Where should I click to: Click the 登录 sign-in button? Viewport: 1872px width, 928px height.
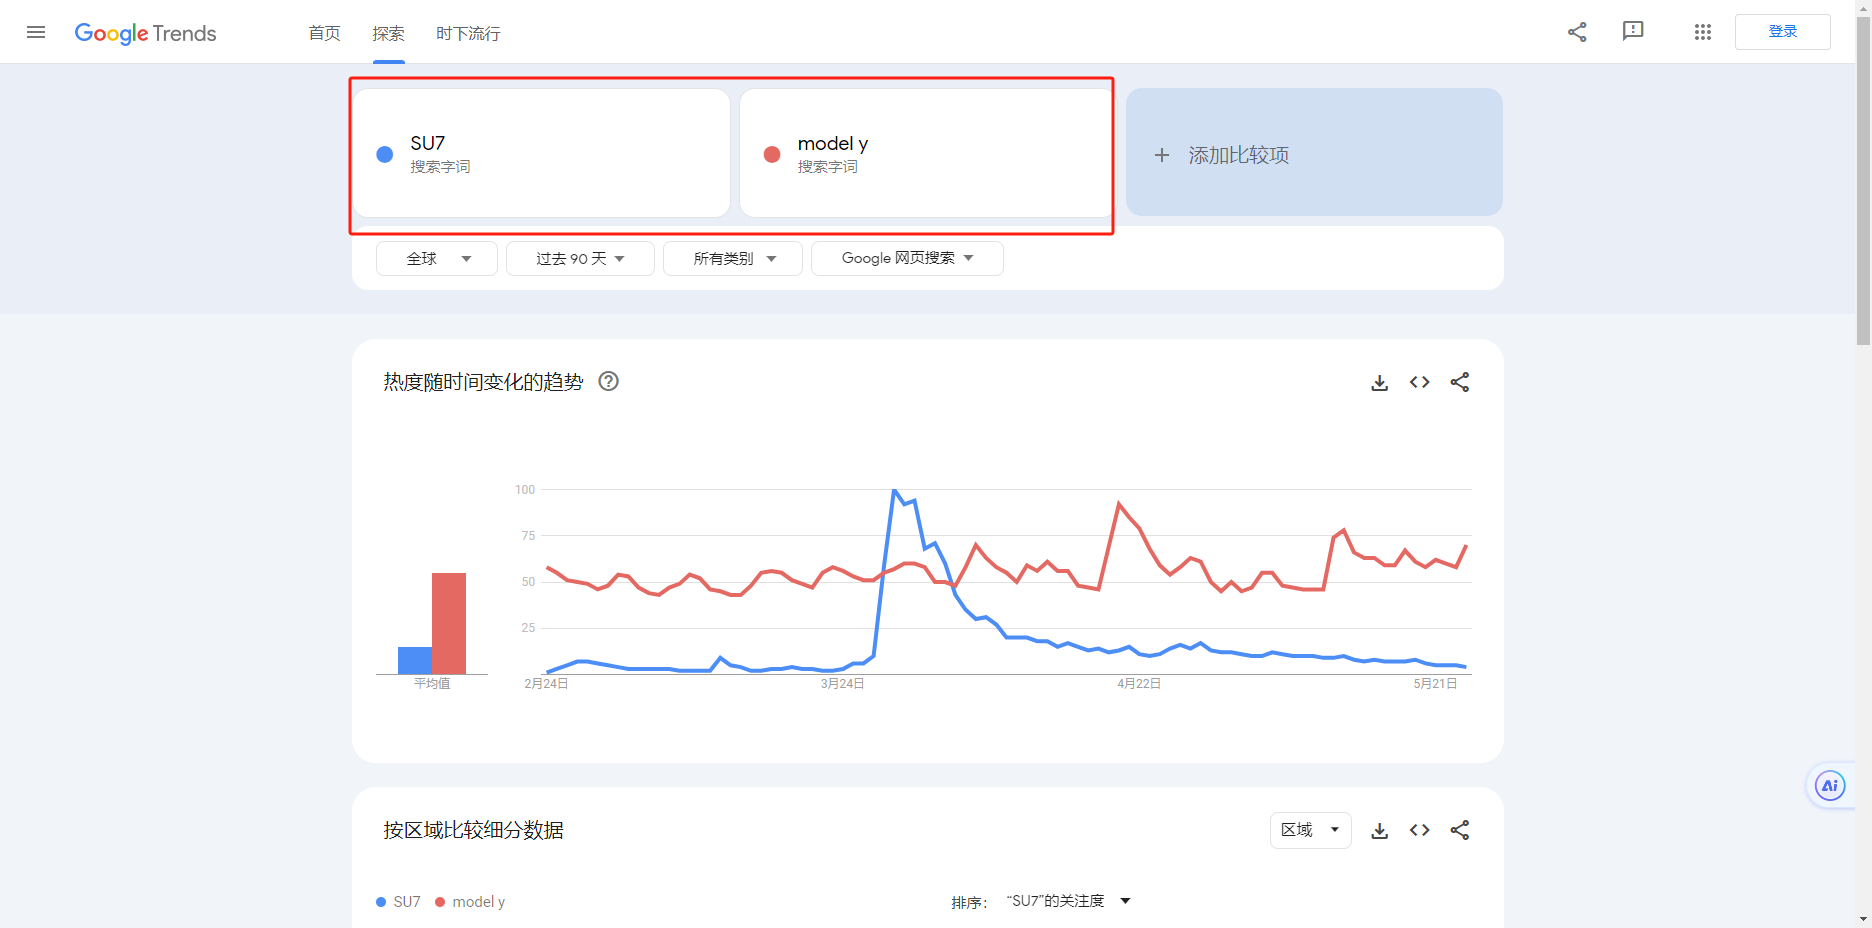coord(1782,32)
